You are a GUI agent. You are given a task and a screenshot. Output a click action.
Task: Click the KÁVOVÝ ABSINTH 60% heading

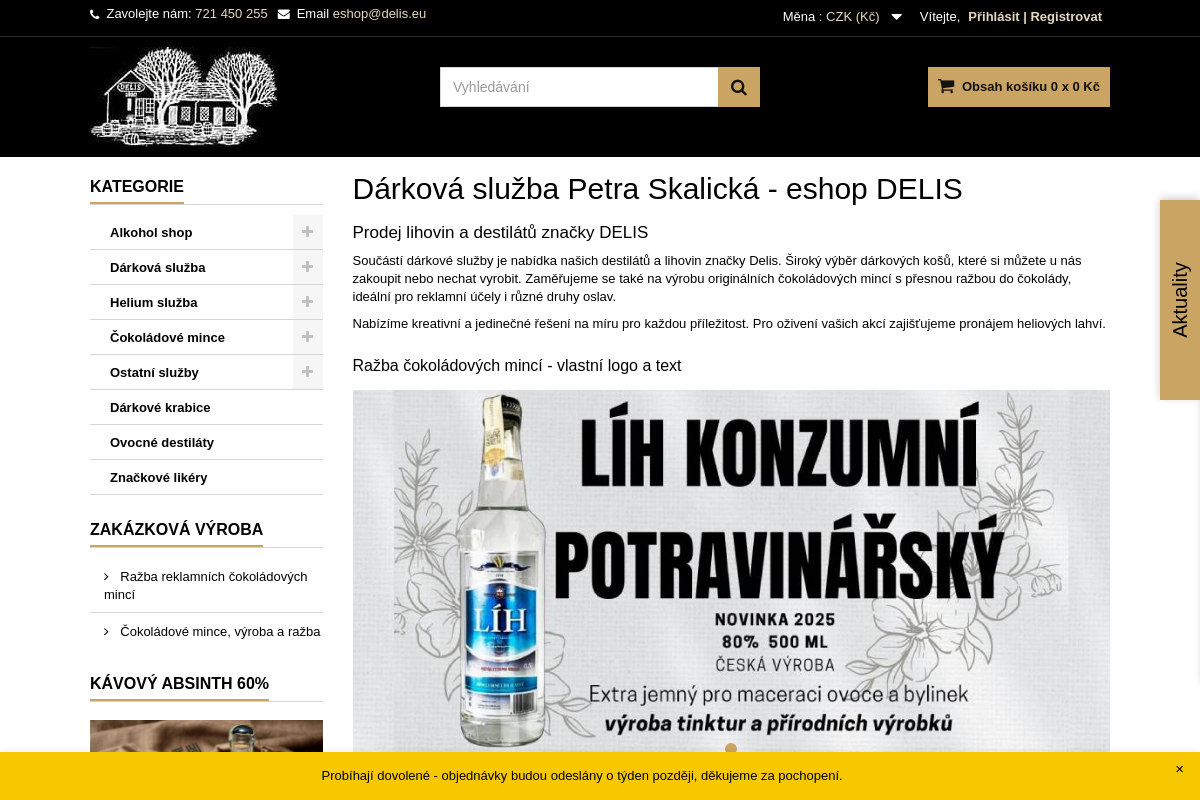[x=179, y=683]
